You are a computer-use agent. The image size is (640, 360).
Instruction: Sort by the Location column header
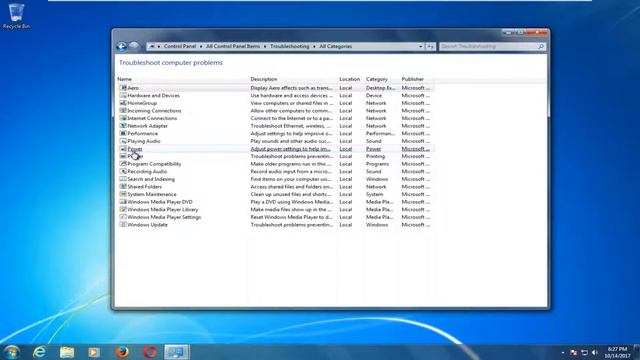click(x=351, y=79)
